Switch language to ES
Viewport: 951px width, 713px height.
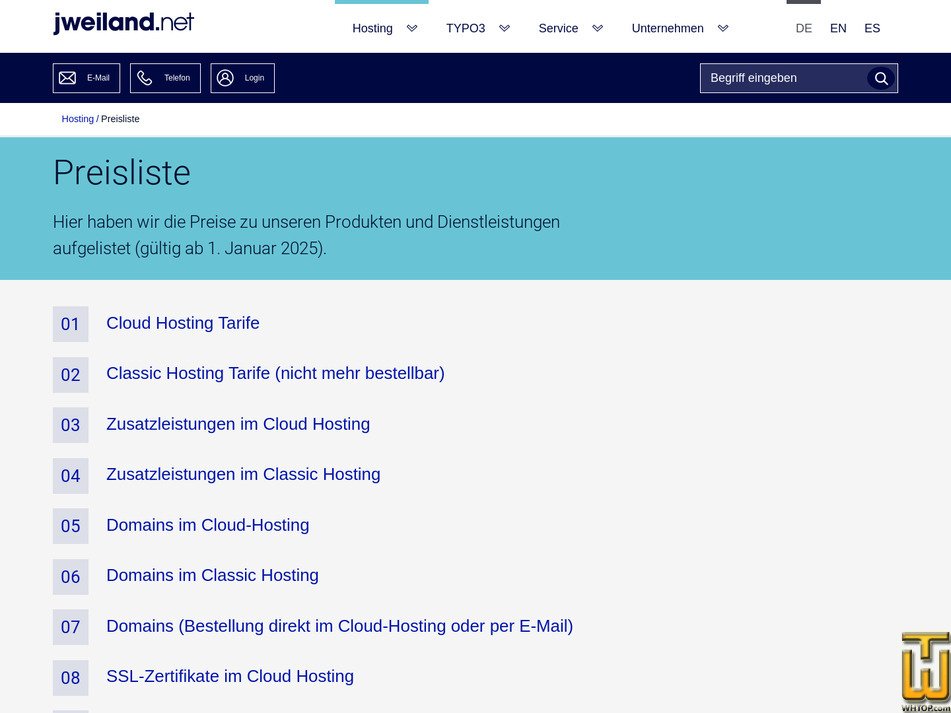click(872, 28)
